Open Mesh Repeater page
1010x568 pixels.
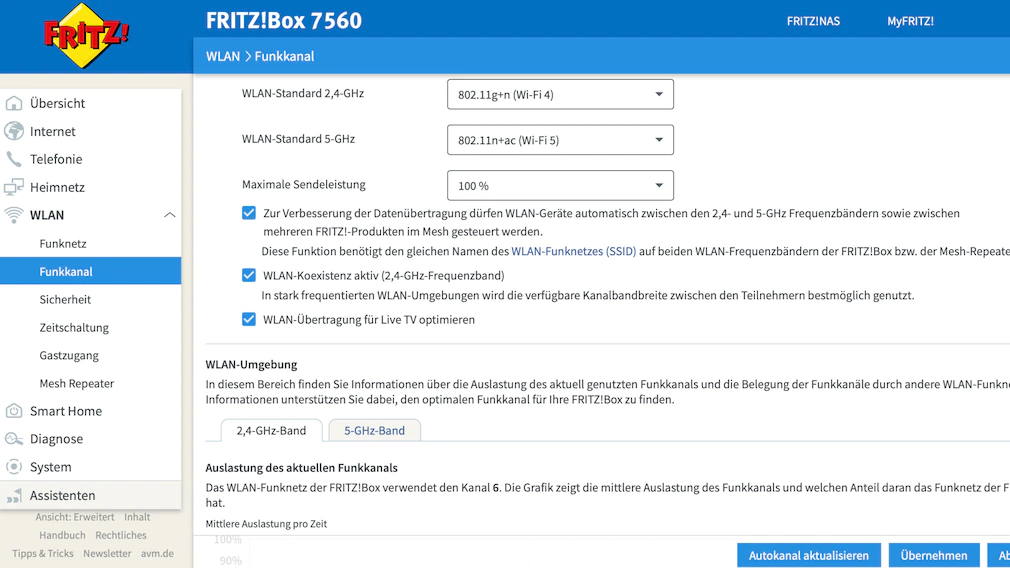pyautogui.click(x=77, y=383)
